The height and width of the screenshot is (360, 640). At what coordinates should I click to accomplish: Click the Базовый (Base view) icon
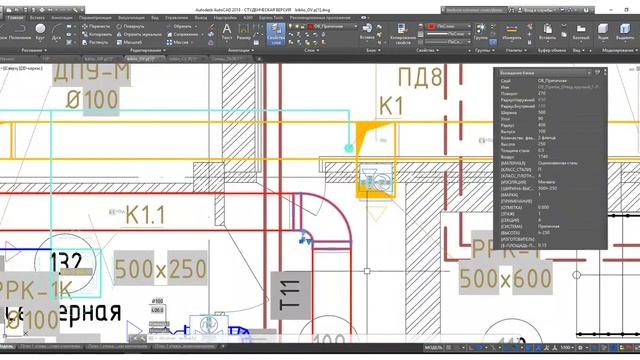tap(580, 32)
